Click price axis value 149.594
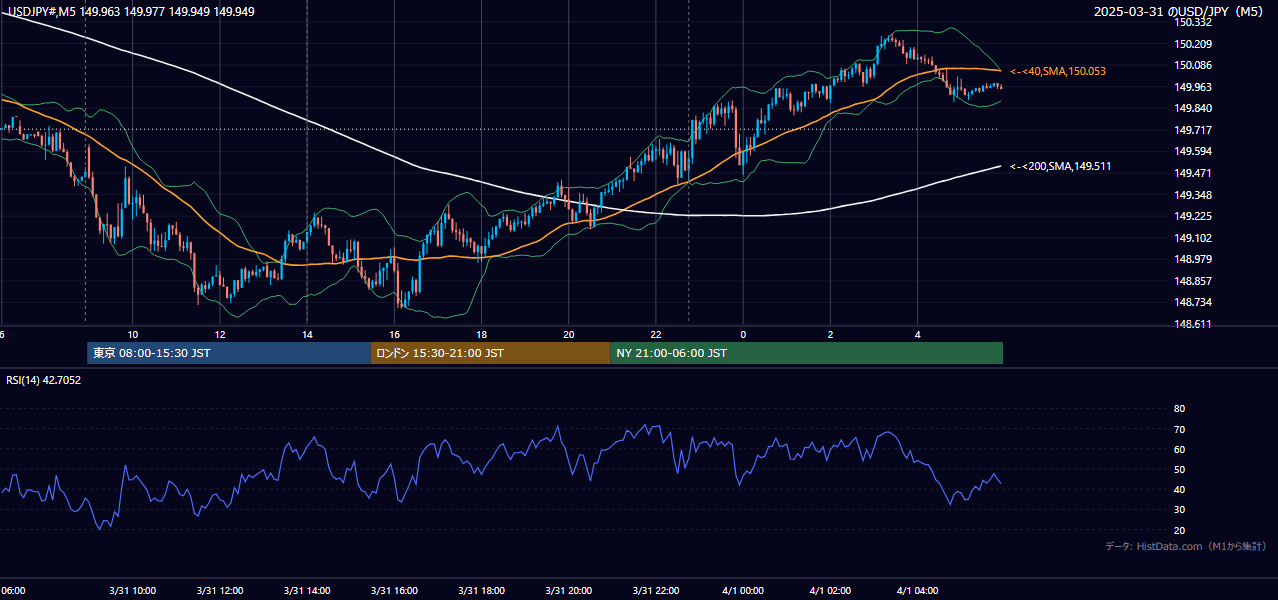1278x600 pixels. (1193, 151)
